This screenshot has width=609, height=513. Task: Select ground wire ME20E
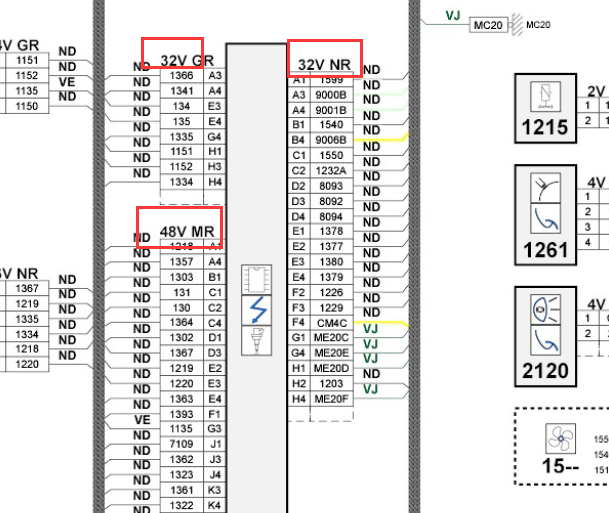(x=331, y=353)
